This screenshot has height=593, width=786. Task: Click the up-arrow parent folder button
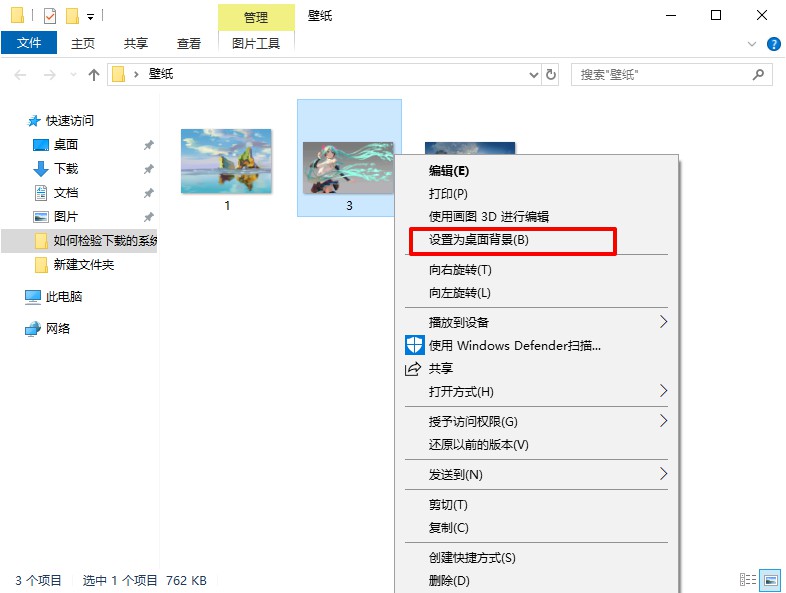click(x=94, y=75)
